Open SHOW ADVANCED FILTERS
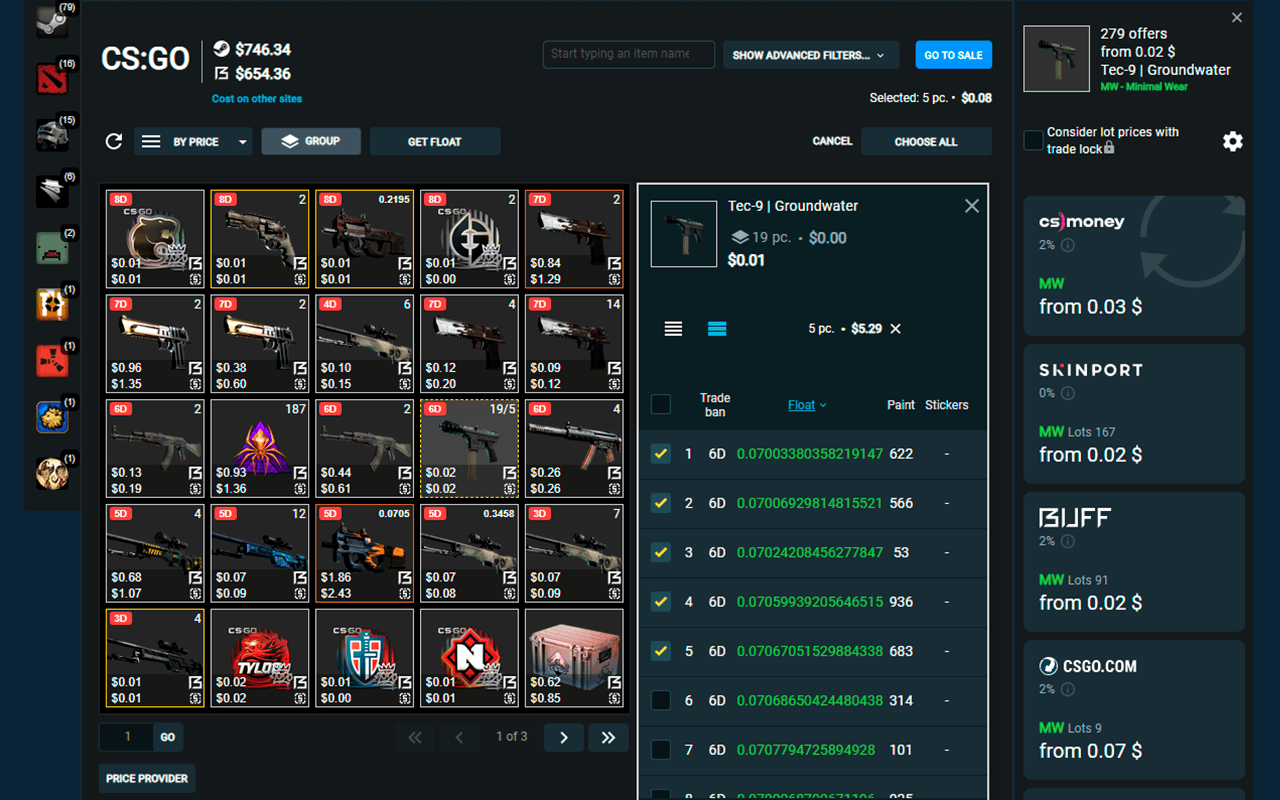Screen dimensions: 1280x800 [810, 55]
